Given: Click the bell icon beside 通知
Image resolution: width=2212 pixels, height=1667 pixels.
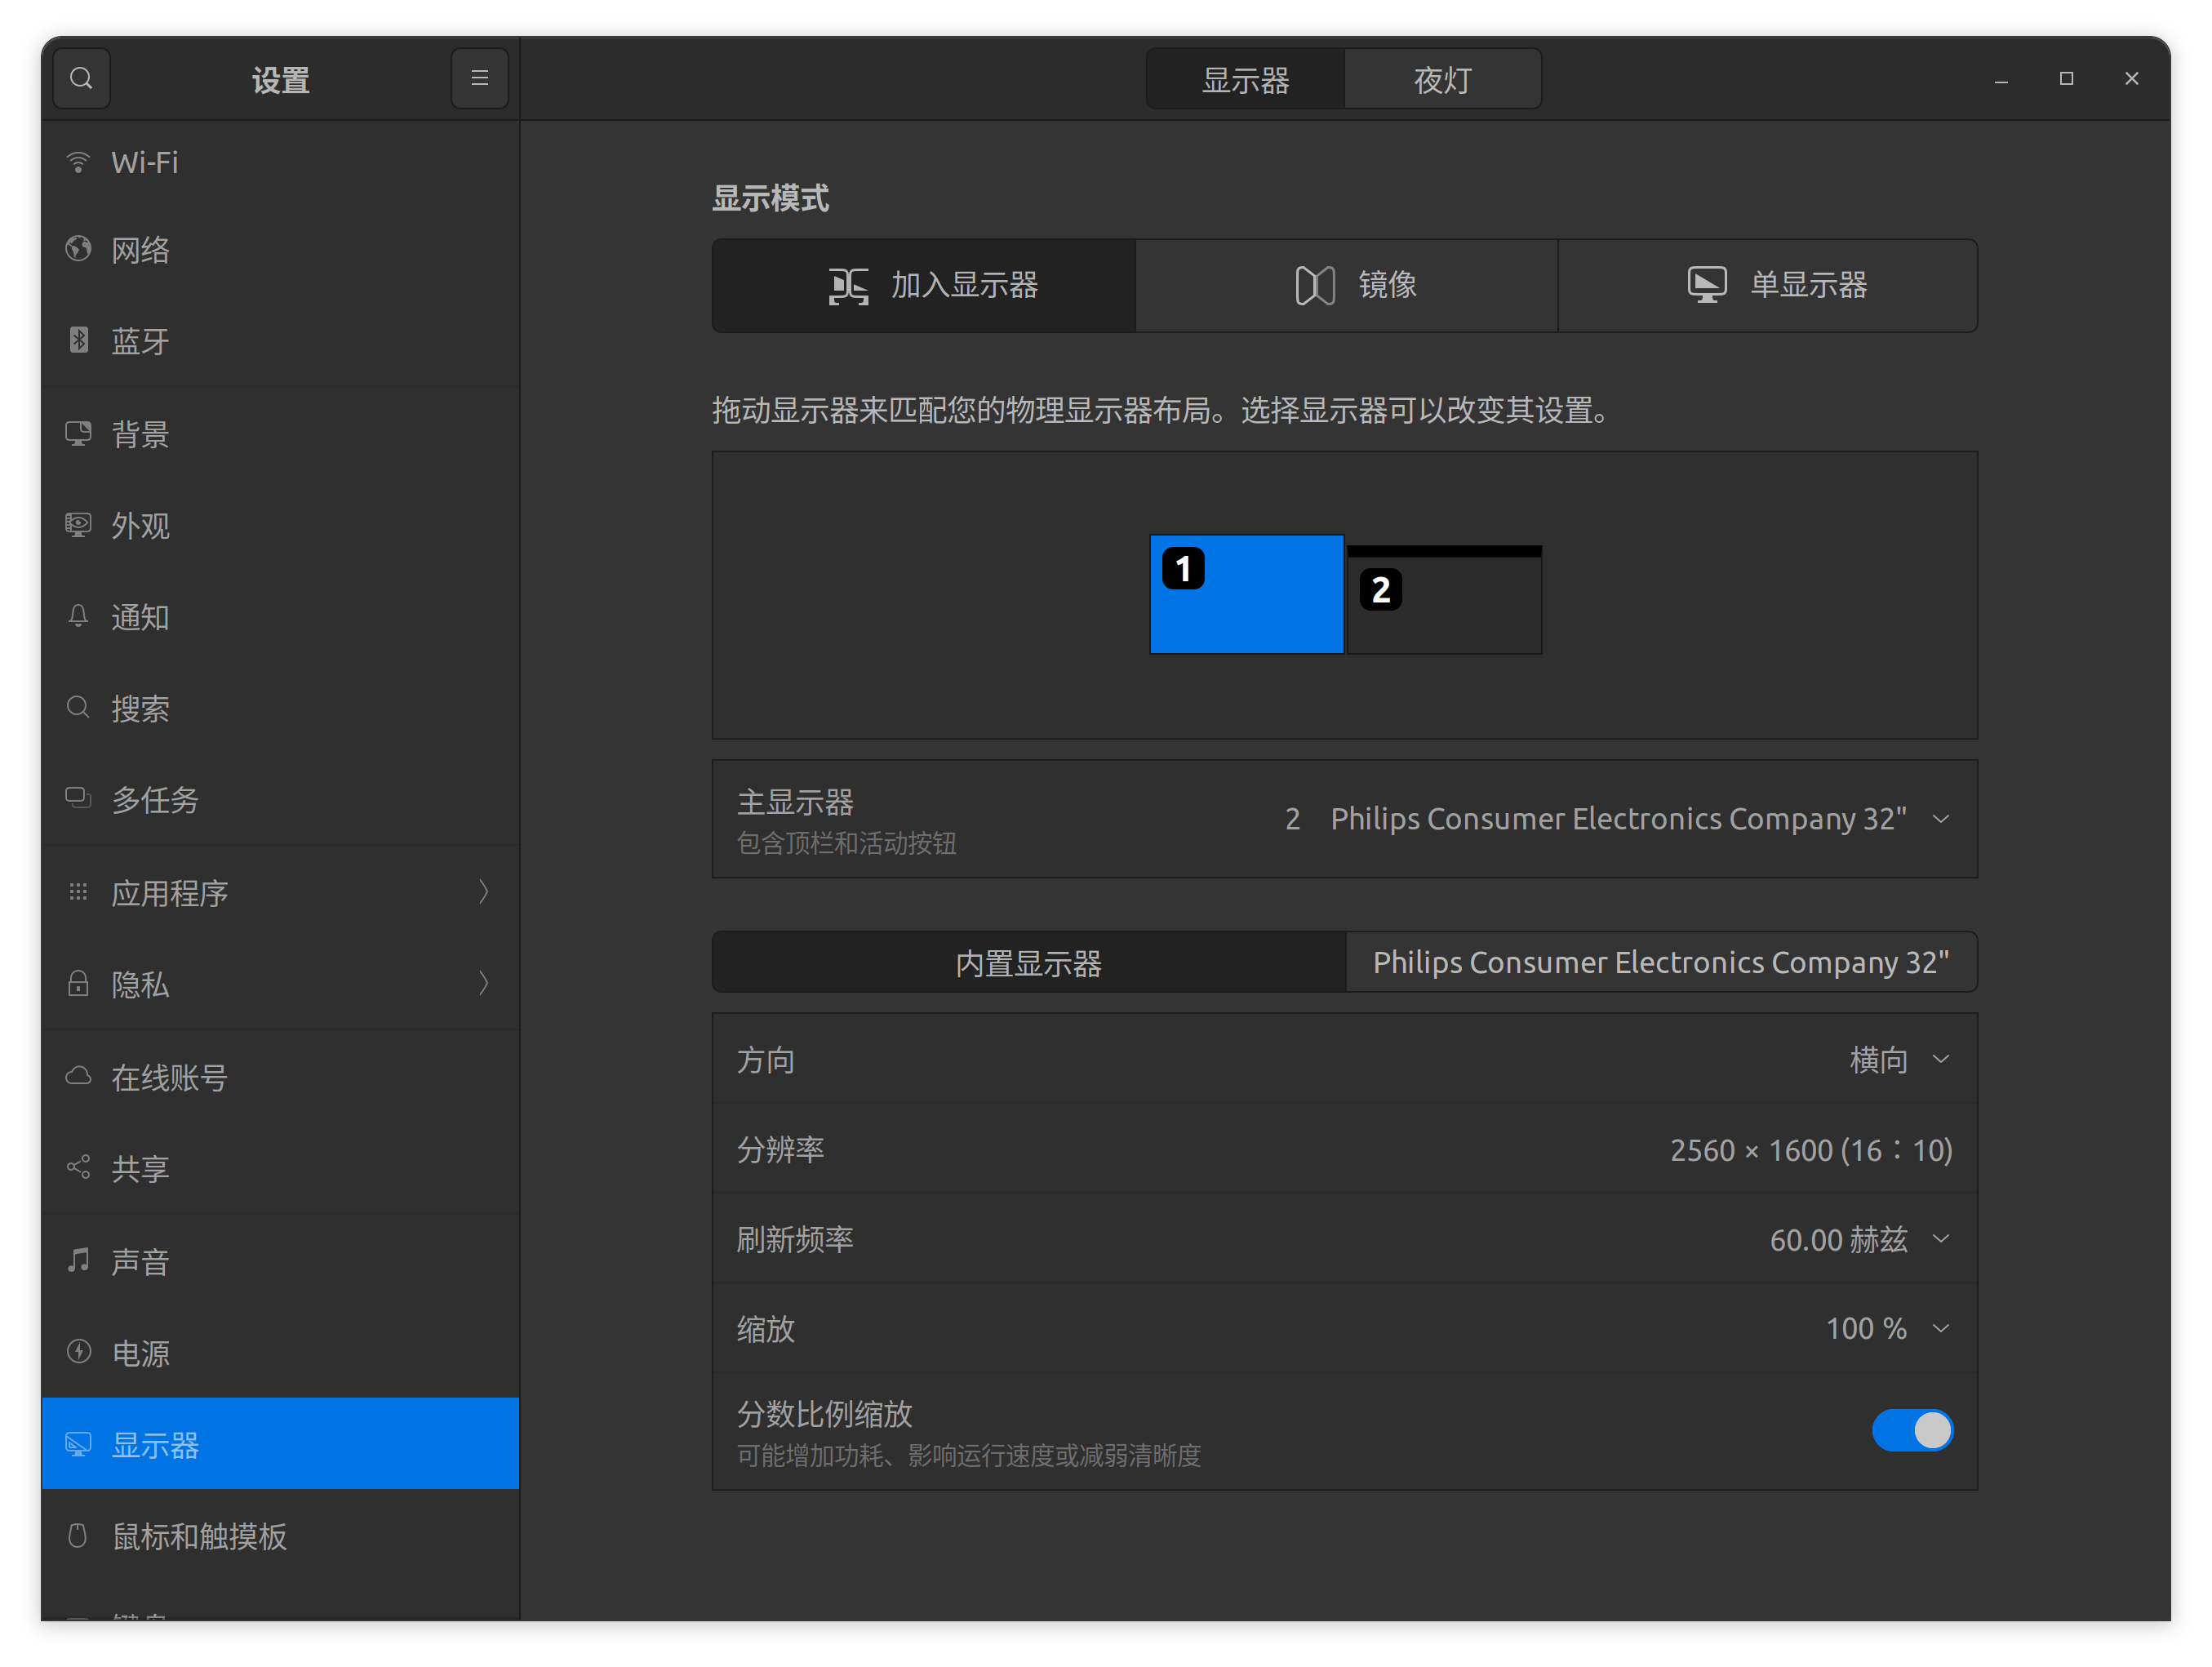Looking at the screenshot, I should tap(78, 616).
